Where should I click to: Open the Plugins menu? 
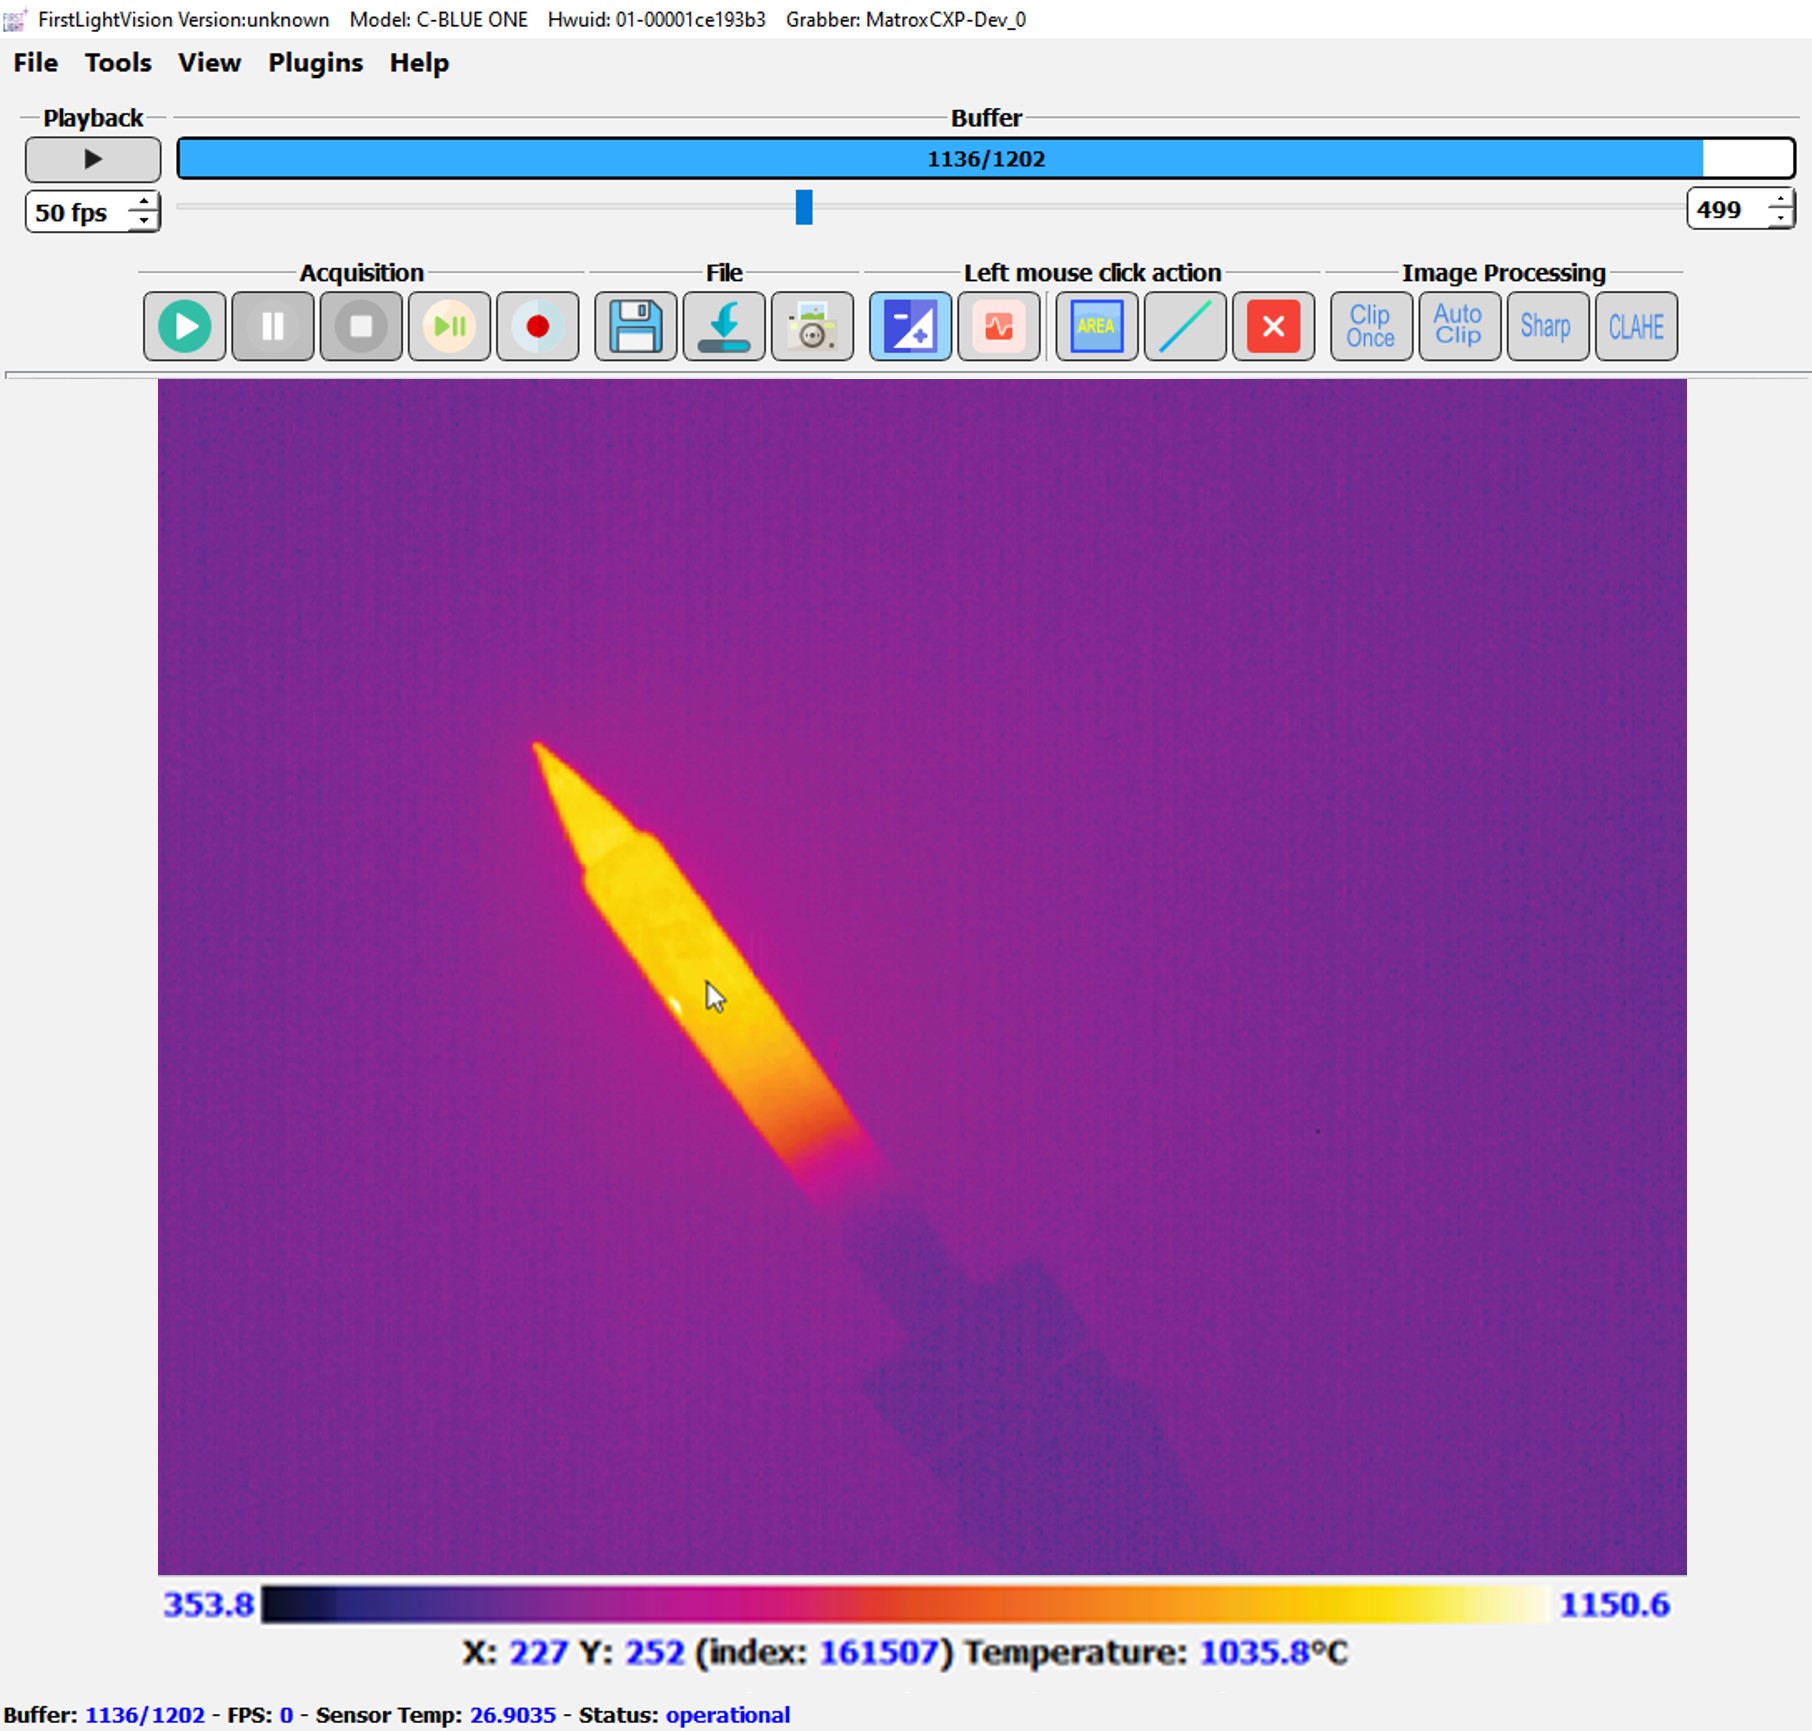coord(315,63)
